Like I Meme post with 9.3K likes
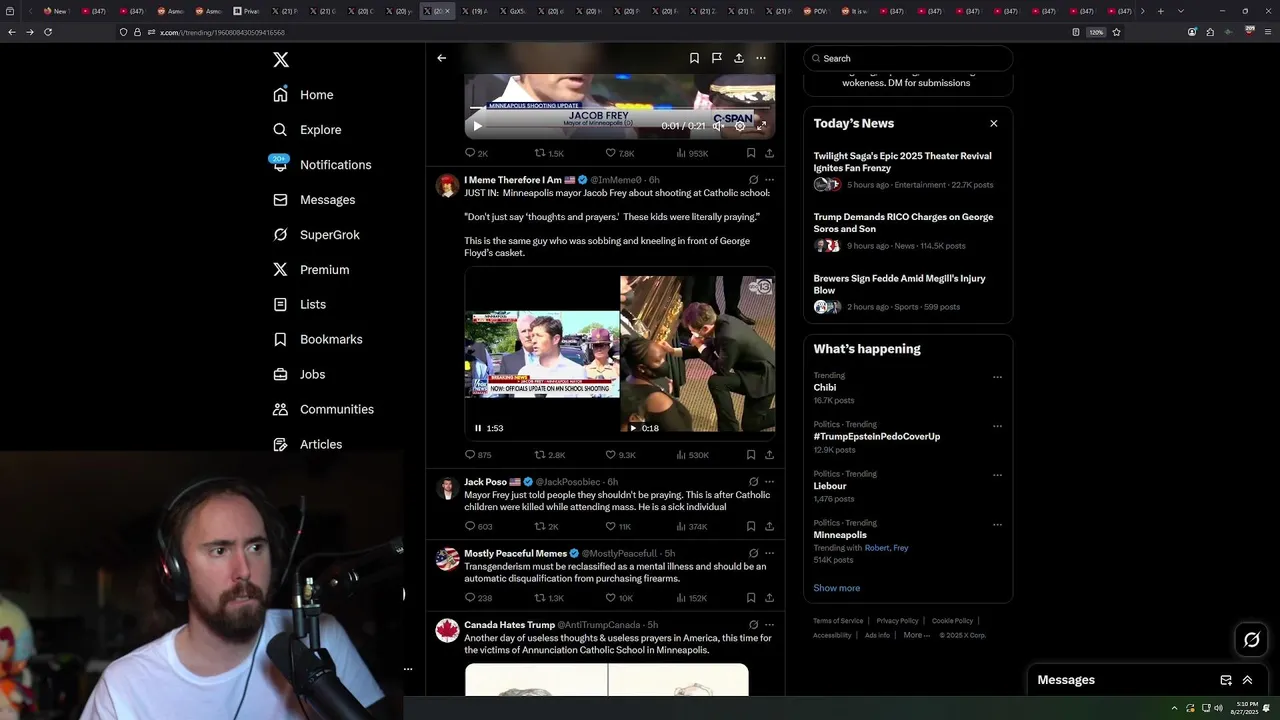Screen dimensions: 1280x720 click(620, 455)
